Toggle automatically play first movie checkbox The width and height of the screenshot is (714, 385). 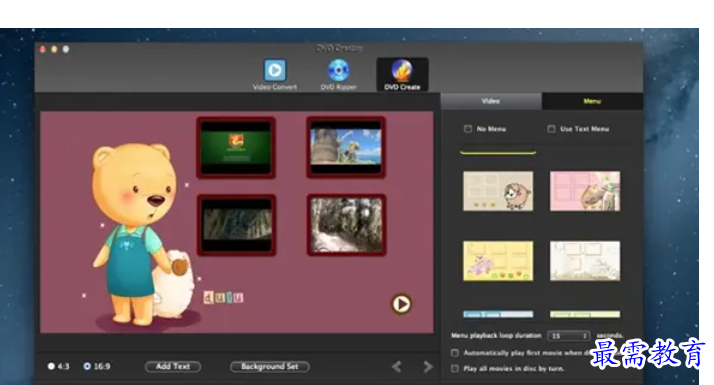click(x=454, y=353)
